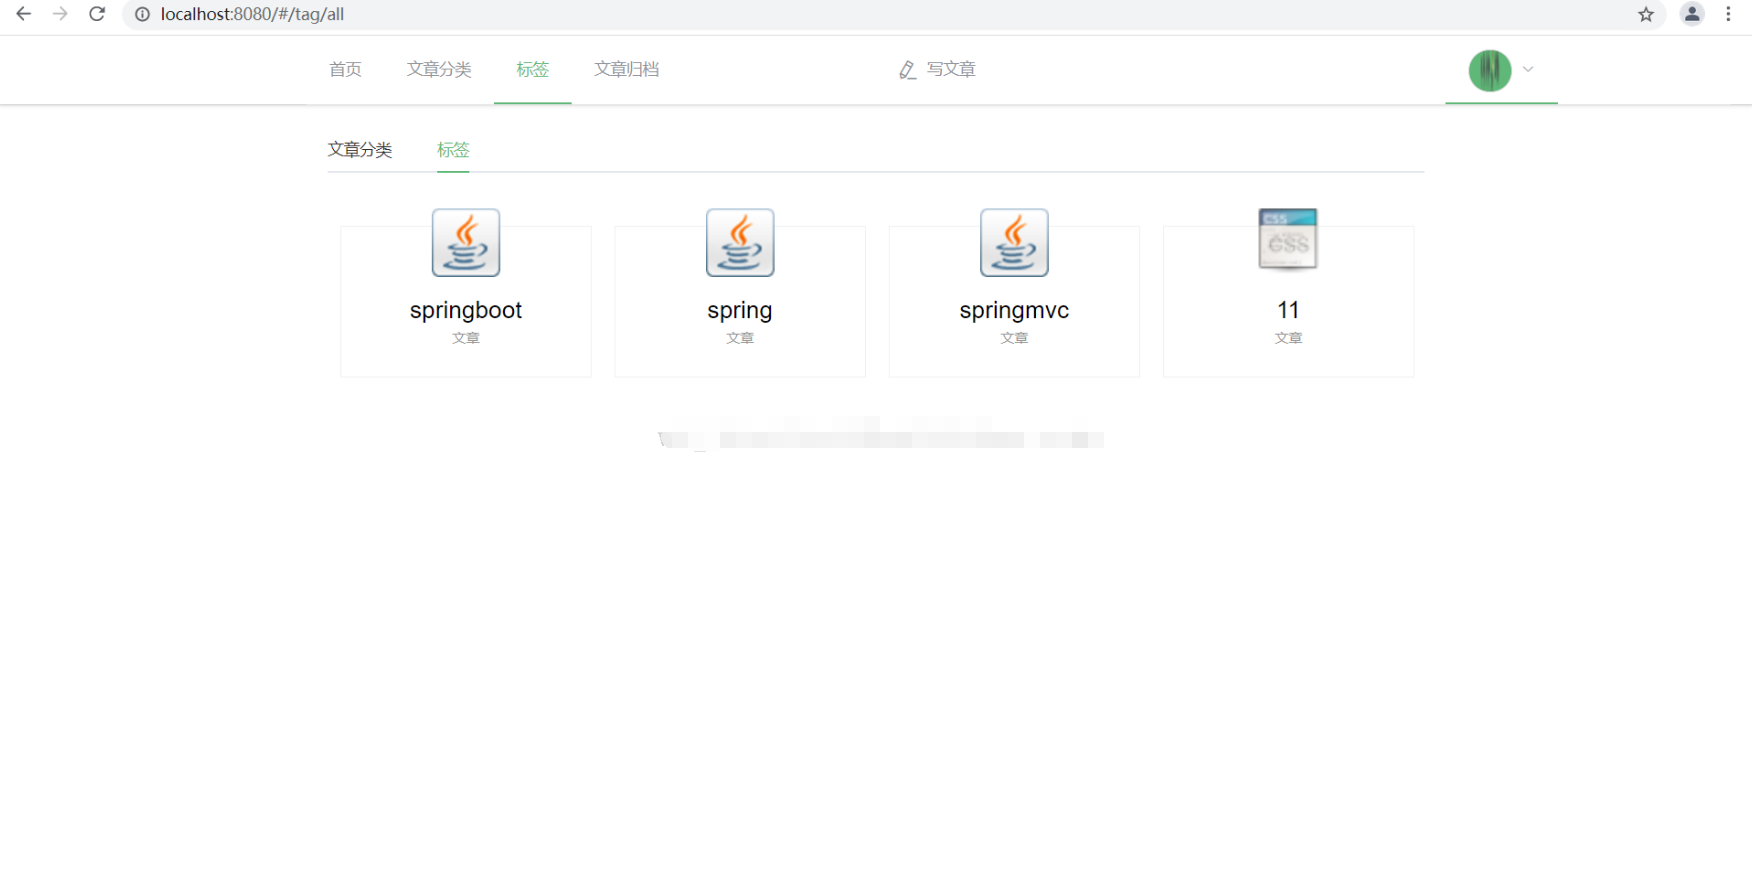Image resolution: width=1752 pixels, height=895 pixels.
Task: Open the springboot tag name
Action: 466,310
